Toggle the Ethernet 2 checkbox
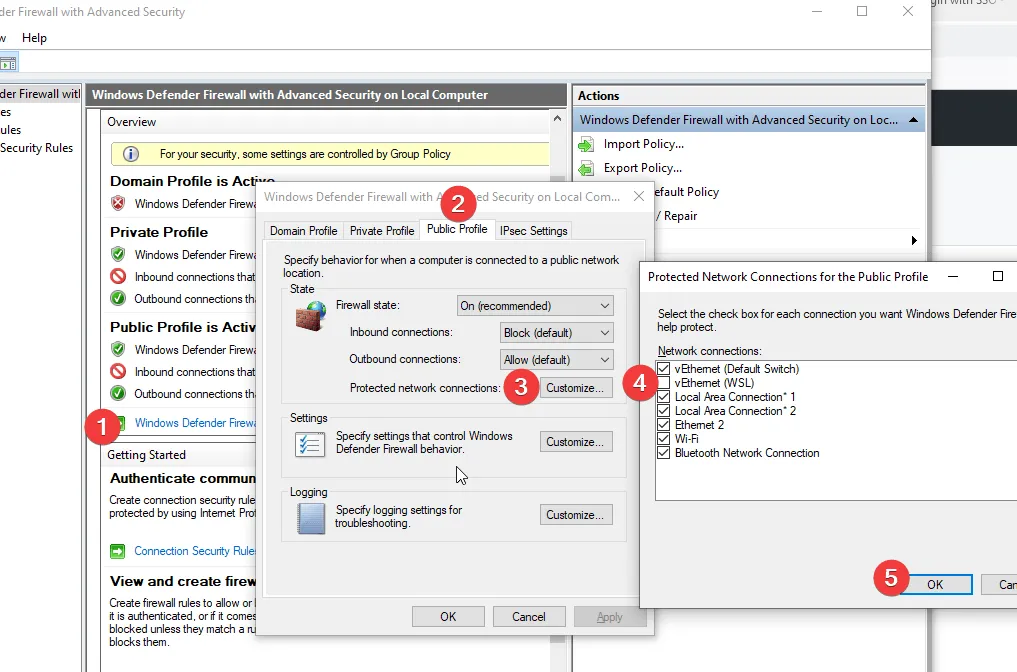1017x672 pixels. click(x=664, y=425)
